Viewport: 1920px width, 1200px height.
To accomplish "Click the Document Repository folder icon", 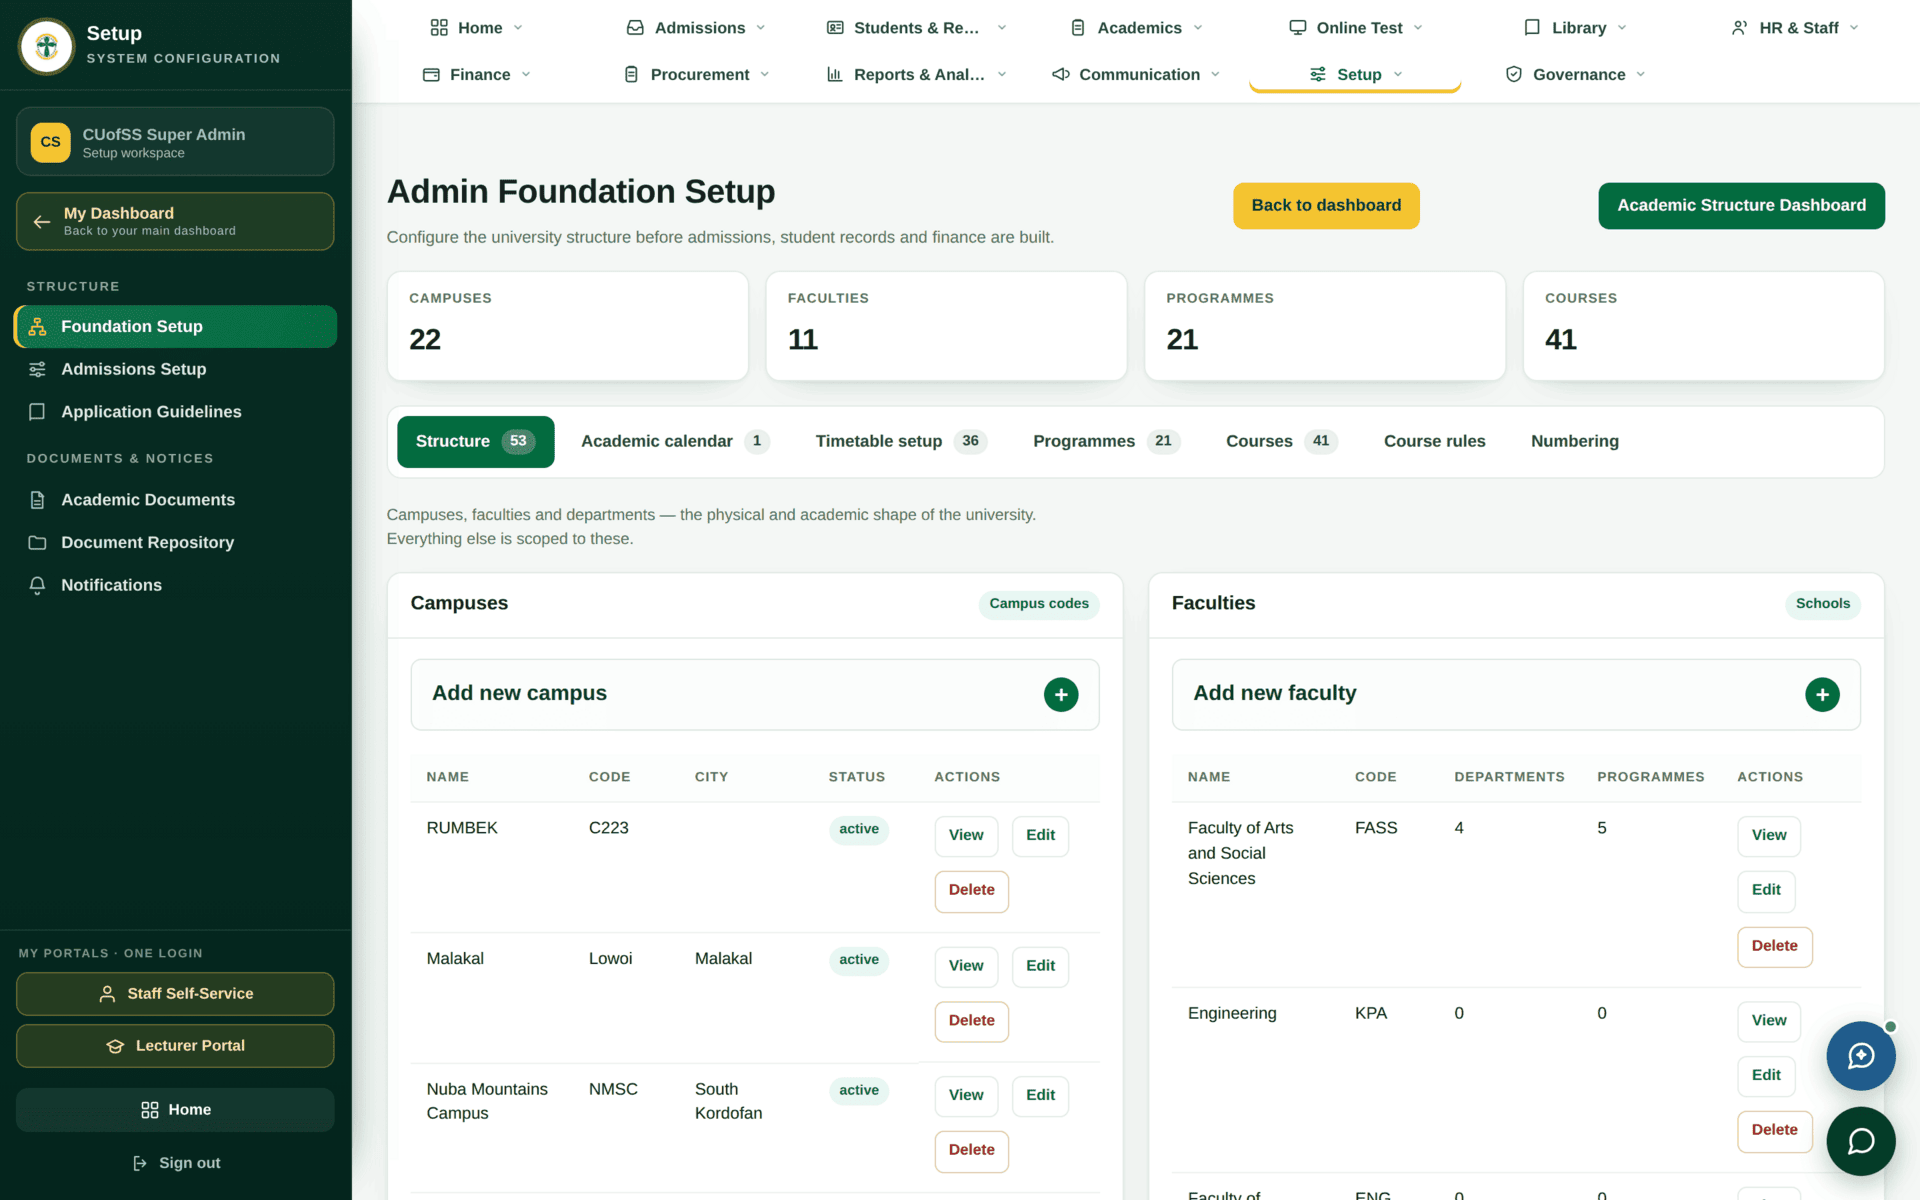I will coord(37,543).
